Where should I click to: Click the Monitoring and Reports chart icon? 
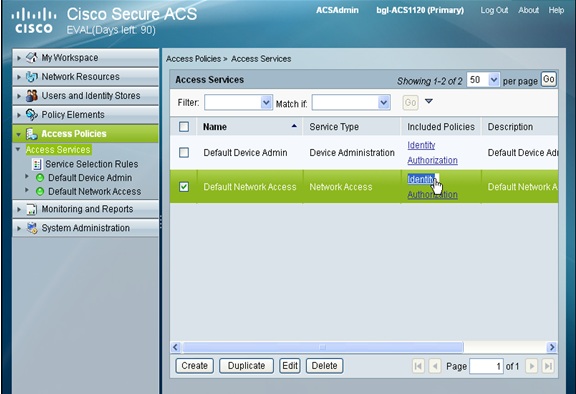(x=32, y=209)
